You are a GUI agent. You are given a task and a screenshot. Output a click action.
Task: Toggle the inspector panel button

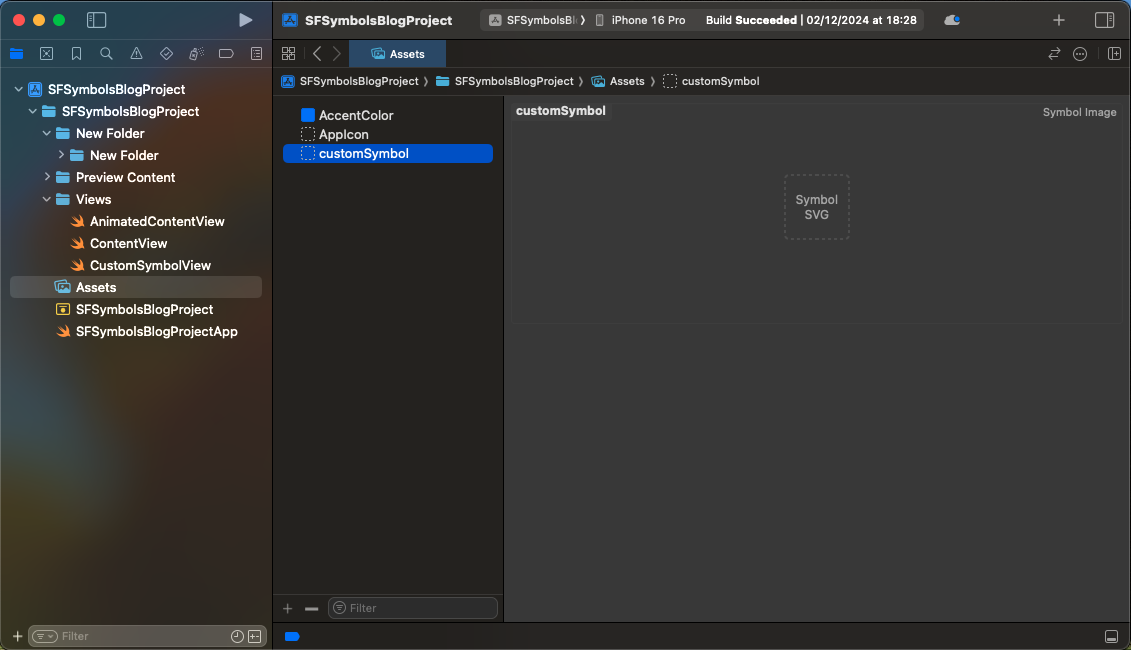click(x=1104, y=20)
